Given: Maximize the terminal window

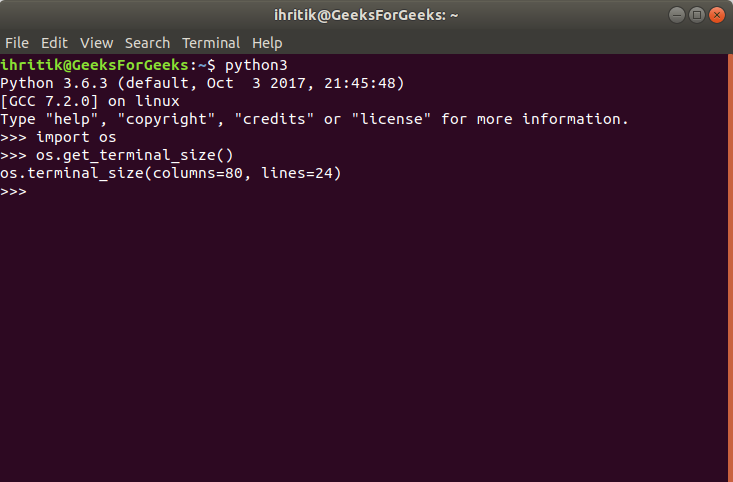Looking at the screenshot, I should (x=697, y=15).
